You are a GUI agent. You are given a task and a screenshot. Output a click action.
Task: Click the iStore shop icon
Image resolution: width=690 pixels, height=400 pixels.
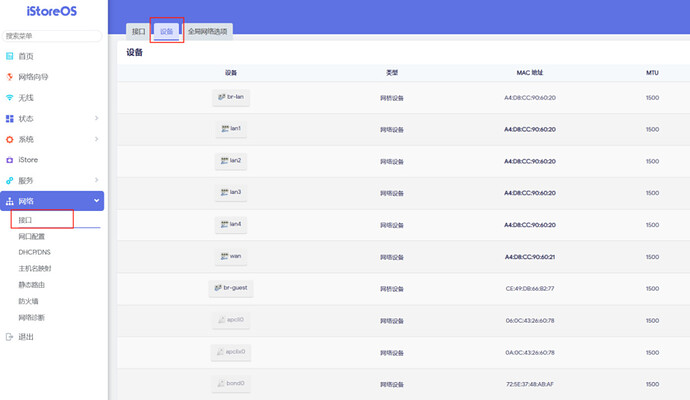pos(10,160)
